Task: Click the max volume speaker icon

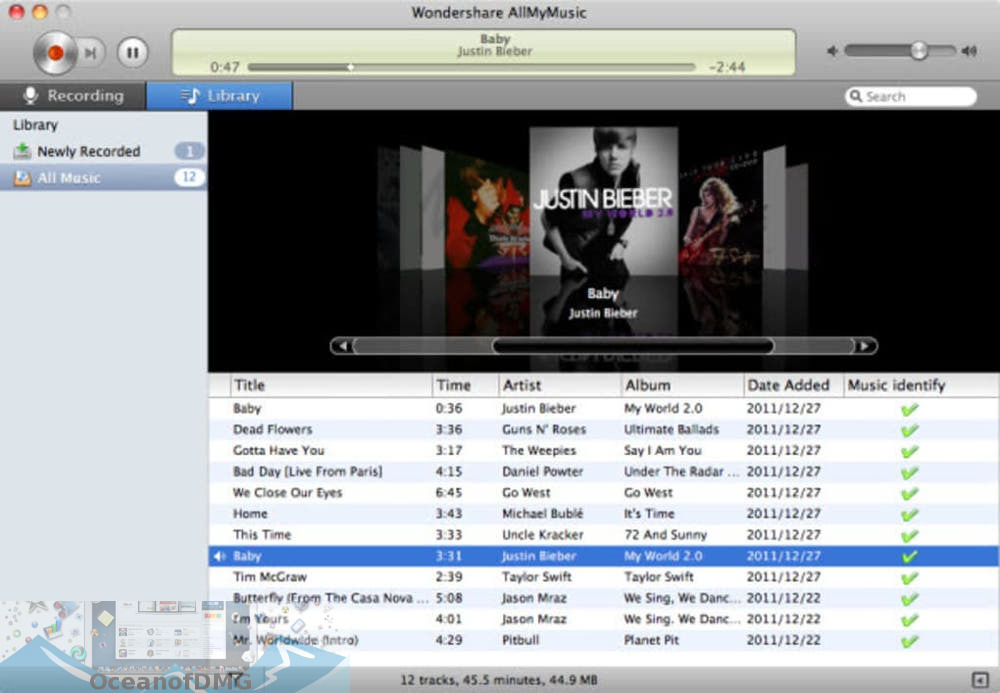Action: [x=969, y=51]
